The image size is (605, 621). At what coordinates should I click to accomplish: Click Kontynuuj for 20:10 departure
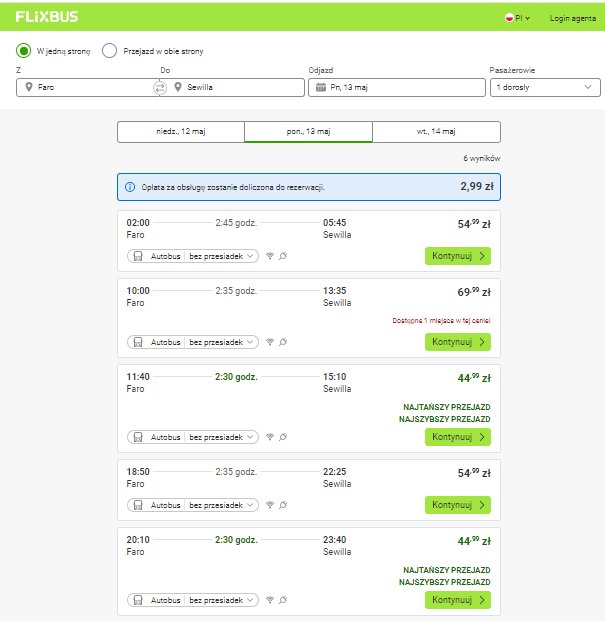458,600
